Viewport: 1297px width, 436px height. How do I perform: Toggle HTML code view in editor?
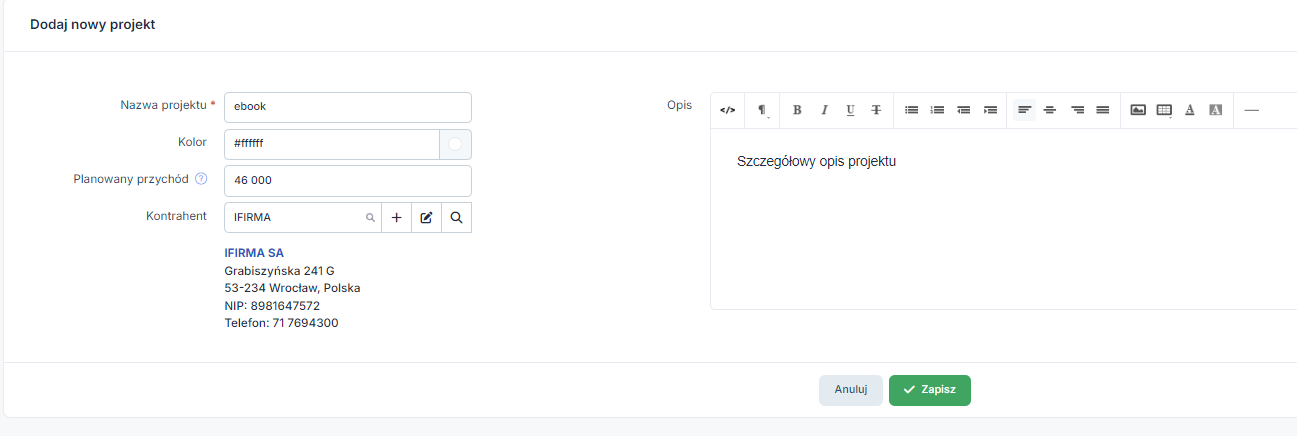[x=727, y=110]
